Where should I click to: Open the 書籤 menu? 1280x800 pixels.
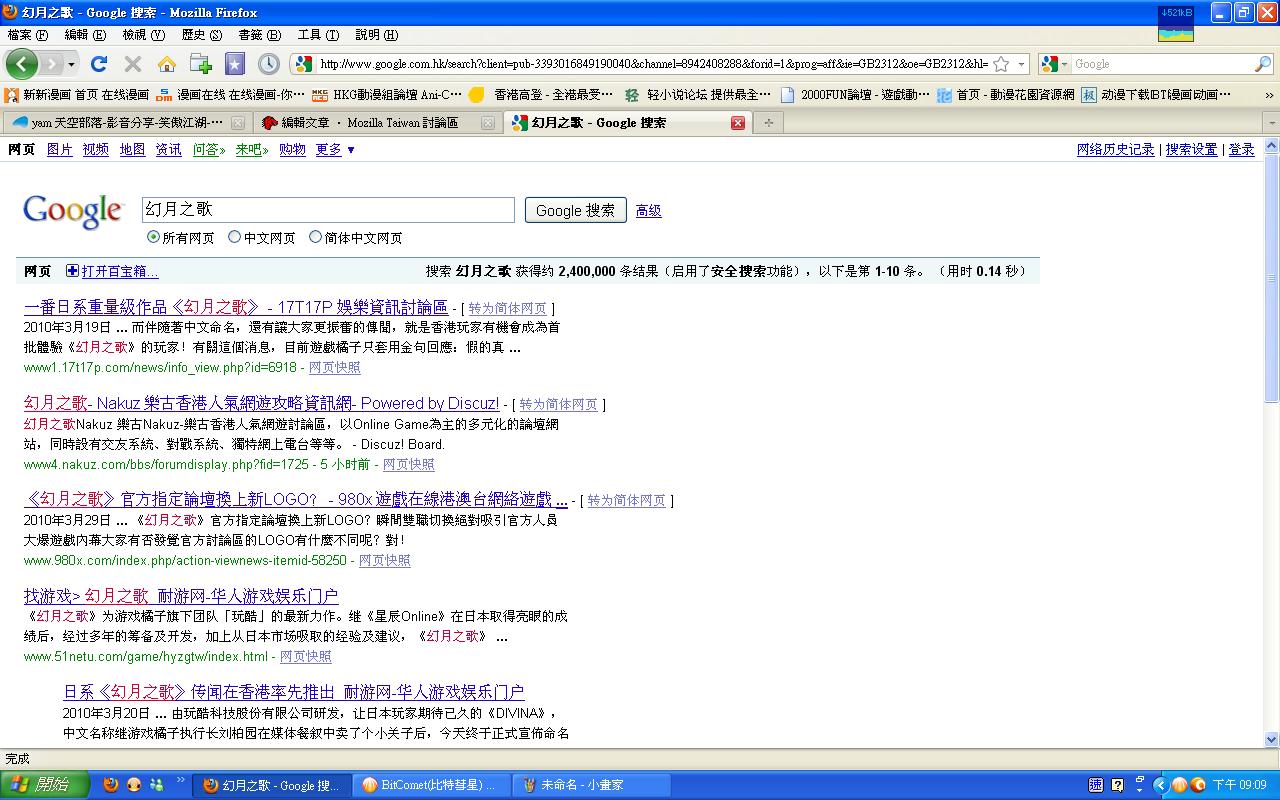coord(258,35)
